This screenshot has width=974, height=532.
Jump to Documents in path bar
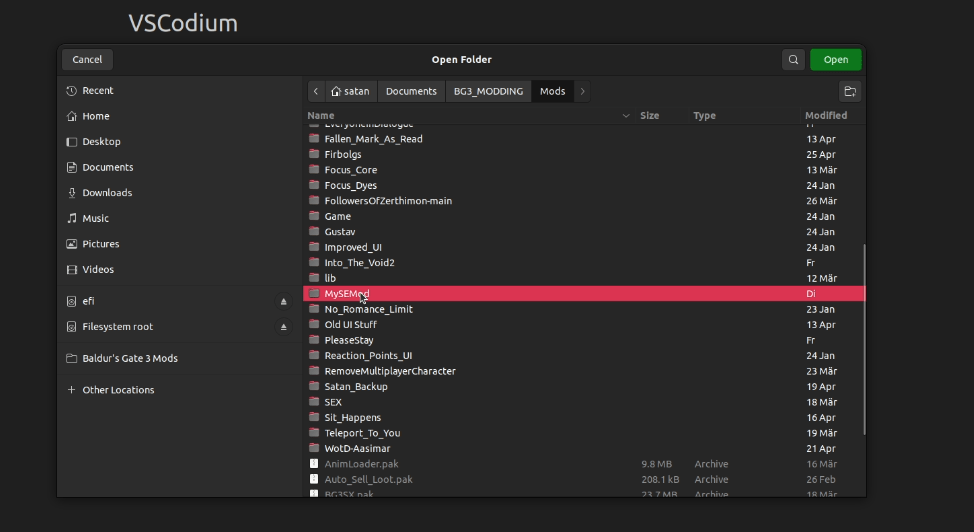click(x=411, y=91)
